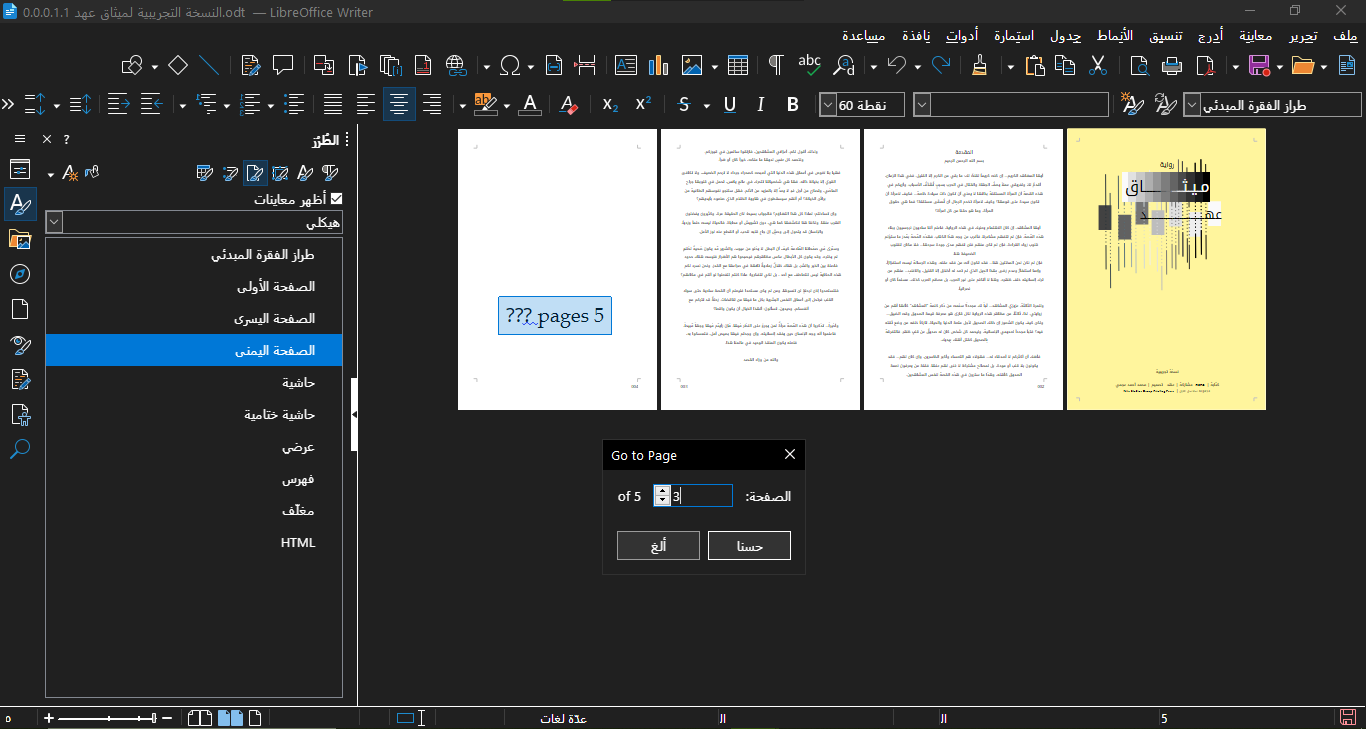Click the Insert Special Character omega icon
Screen dimensions: 1366x729
pyautogui.click(x=510, y=66)
